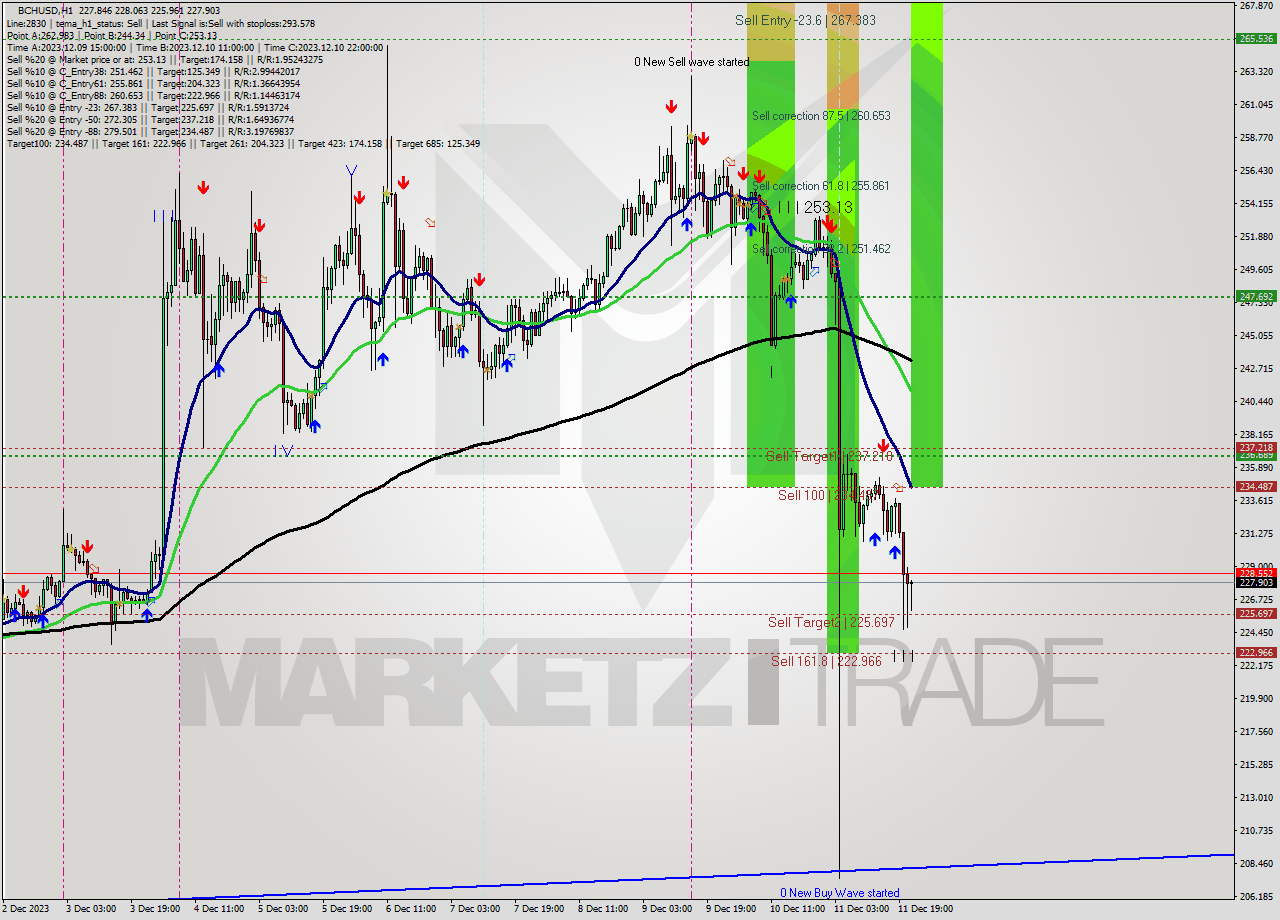This screenshot has width=1280, height=920.
Task: Click the 219.900 price axis value
Action: [1256, 698]
